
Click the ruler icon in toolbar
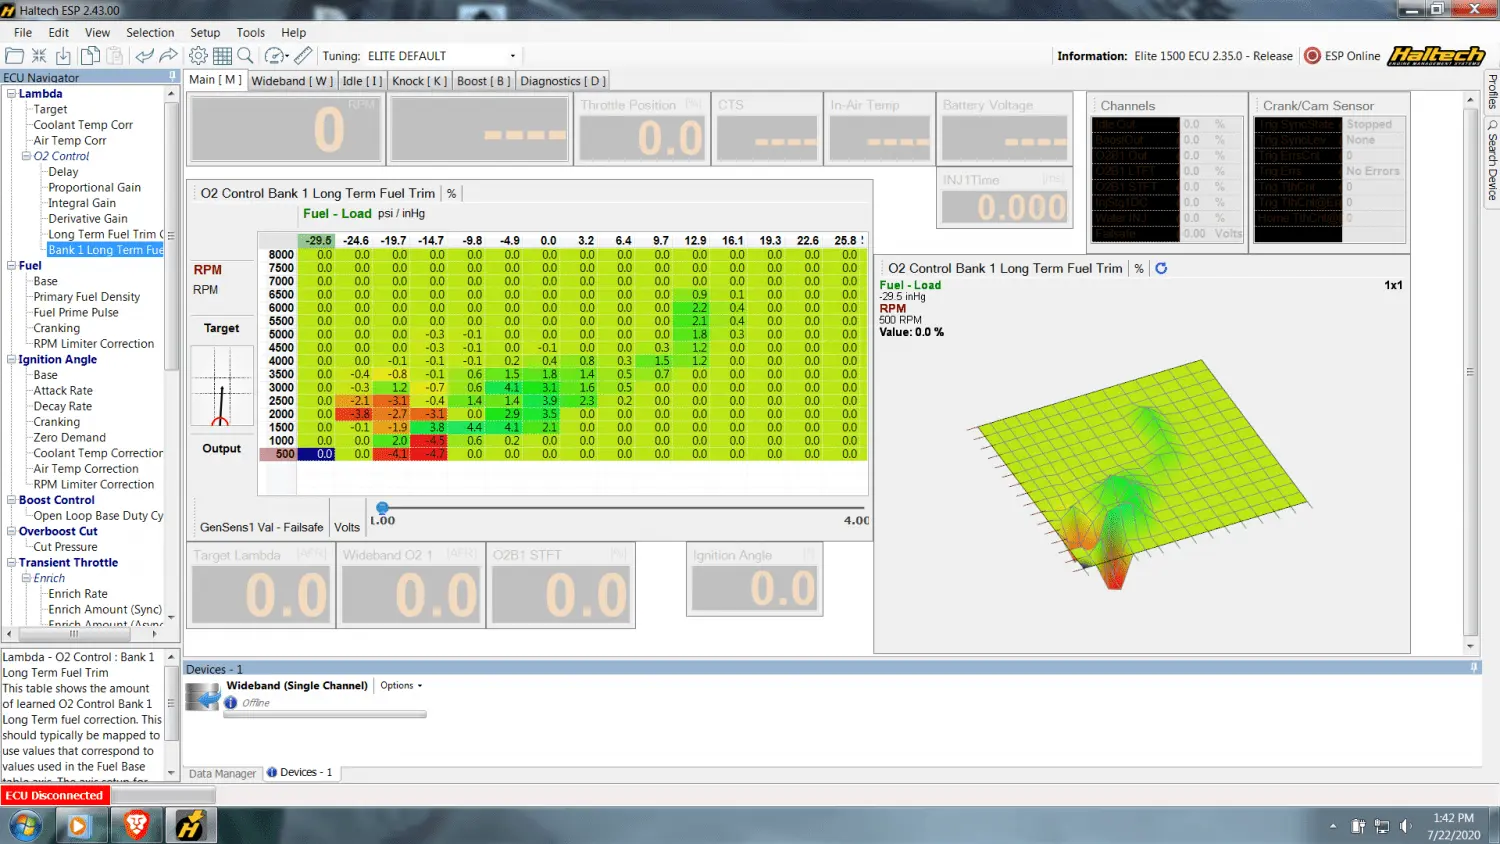click(304, 56)
